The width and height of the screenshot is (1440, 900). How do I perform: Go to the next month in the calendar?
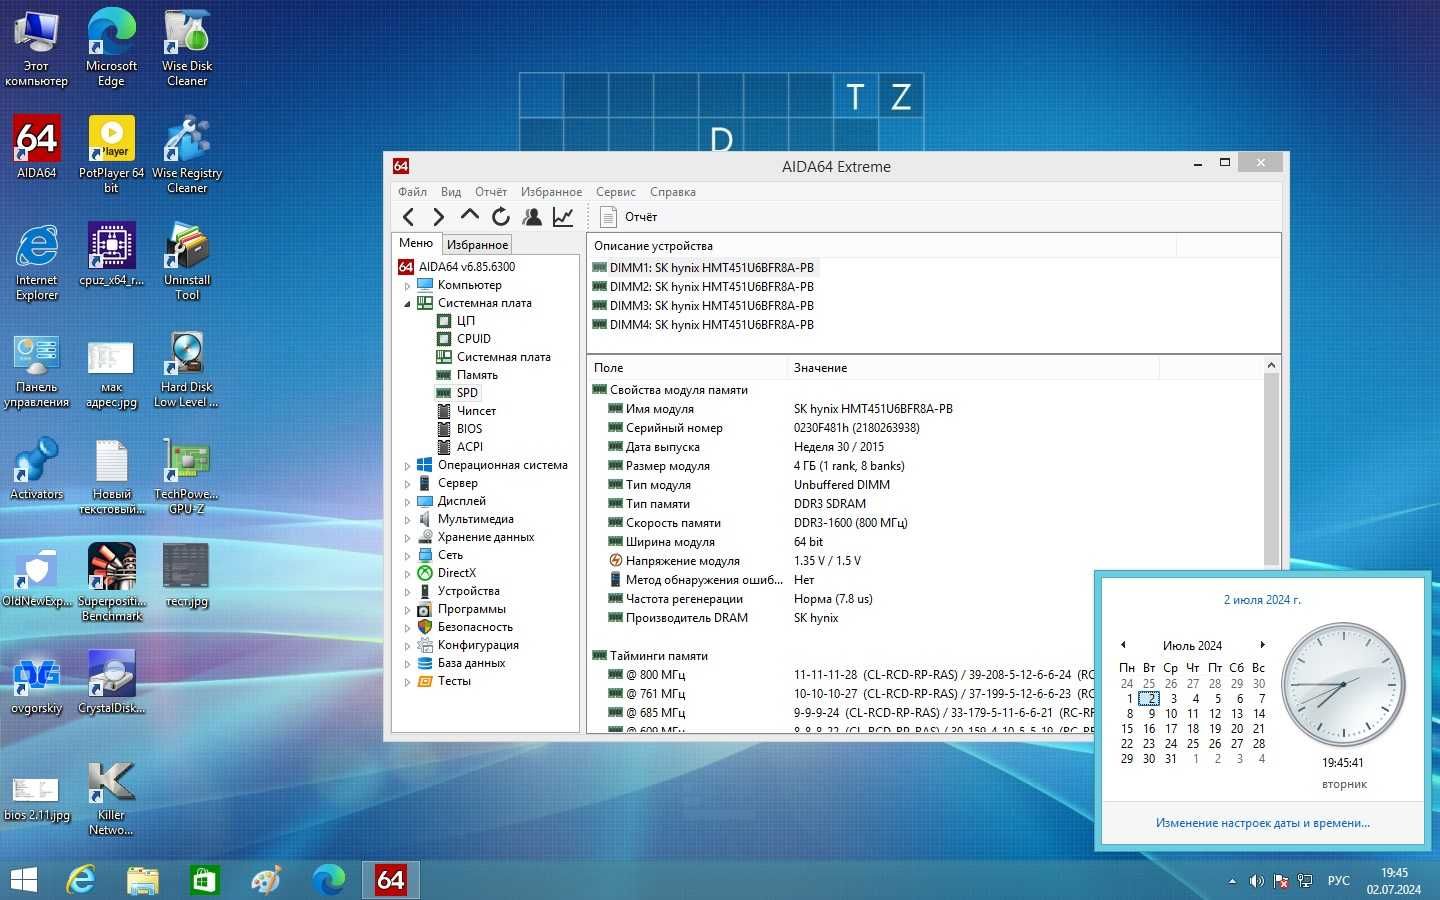pyautogui.click(x=1262, y=645)
